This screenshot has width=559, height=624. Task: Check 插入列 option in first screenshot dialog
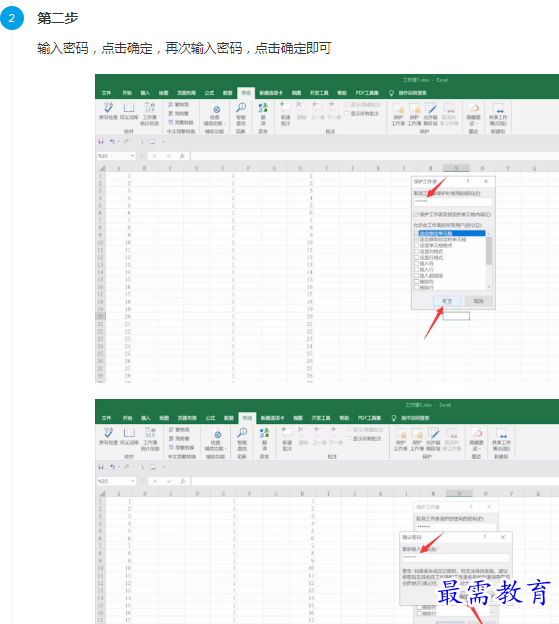(x=417, y=263)
